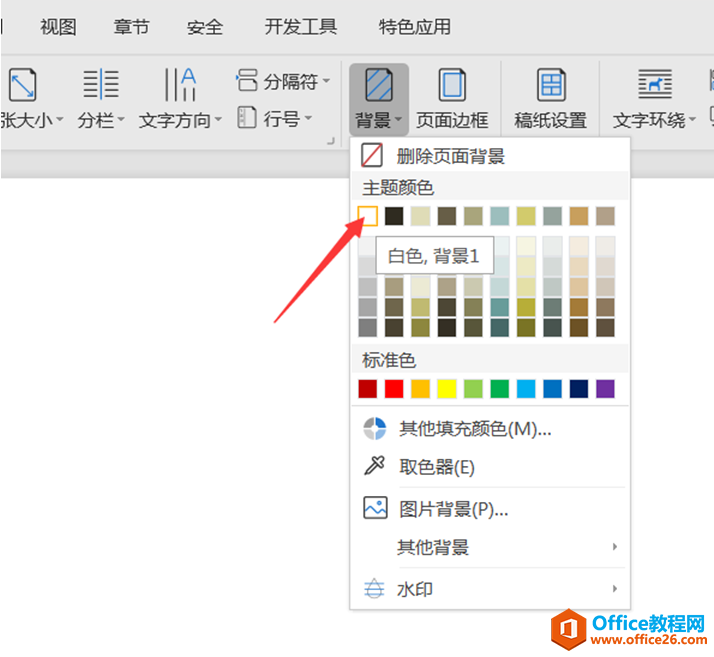Pick the purple standard color
The width and height of the screenshot is (714, 657).
tap(605, 389)
